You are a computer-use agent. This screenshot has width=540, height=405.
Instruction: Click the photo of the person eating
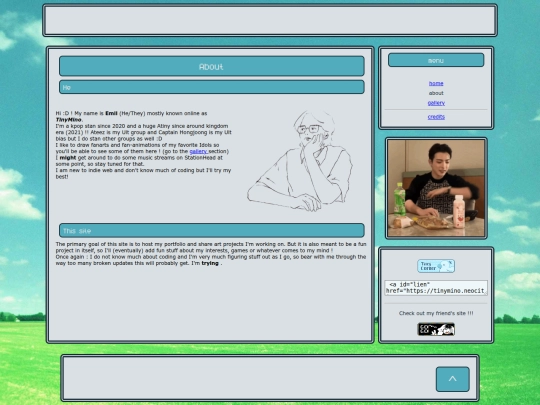[x=436, y=188]
